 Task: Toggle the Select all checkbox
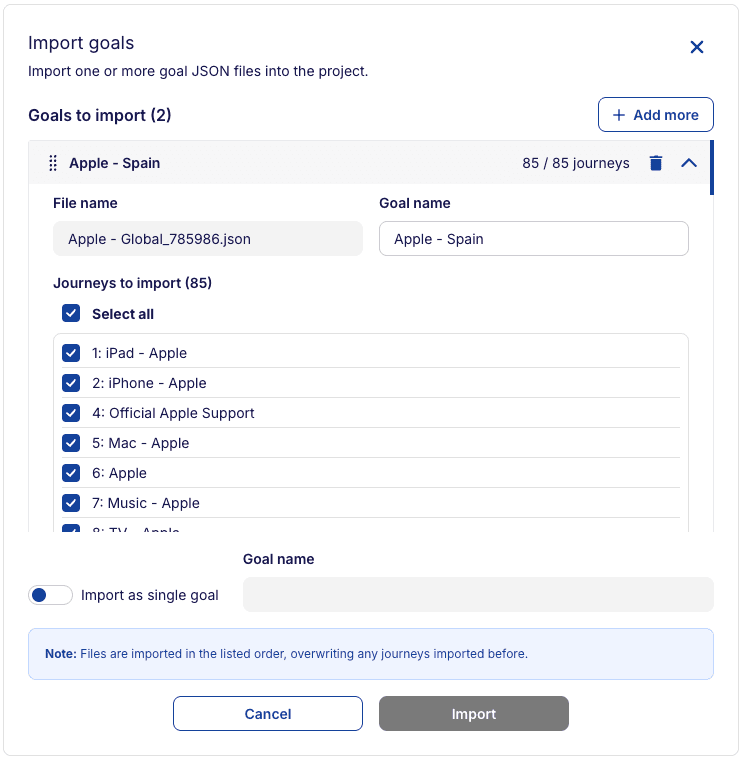coord(71,313)
